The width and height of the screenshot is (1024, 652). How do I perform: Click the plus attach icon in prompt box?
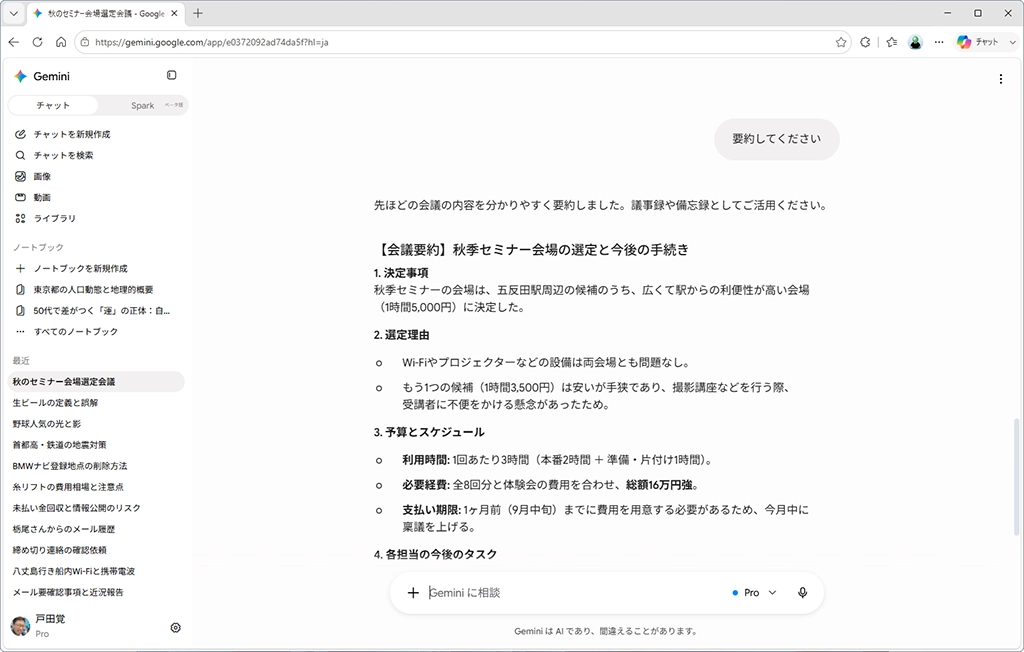(413, 593)
